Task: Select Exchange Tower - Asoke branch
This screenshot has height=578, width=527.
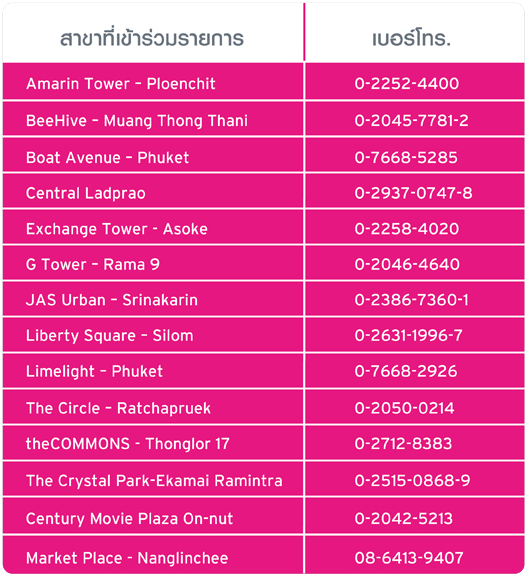Action: [116, 229]
